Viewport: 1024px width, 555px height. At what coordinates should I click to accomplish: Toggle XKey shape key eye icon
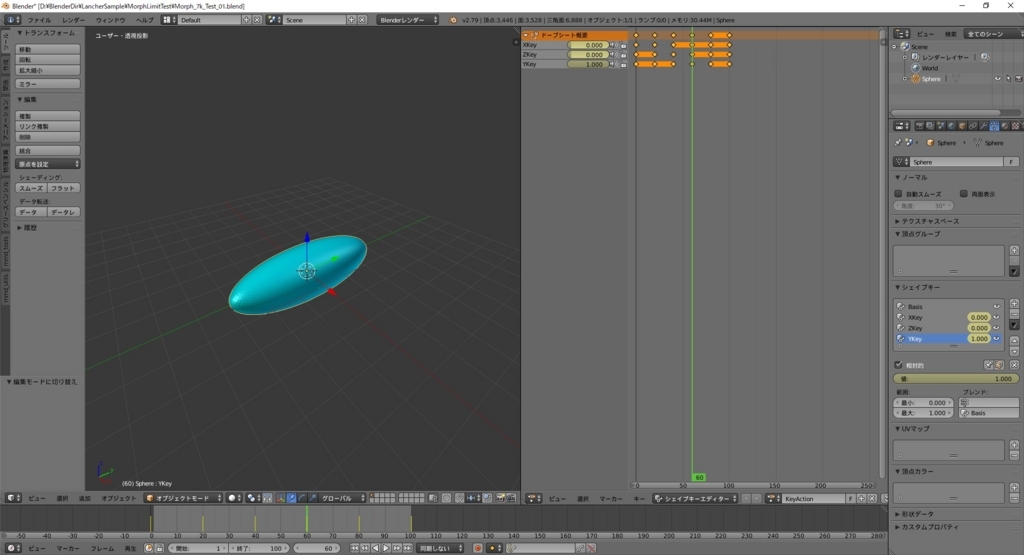(997, 317)
